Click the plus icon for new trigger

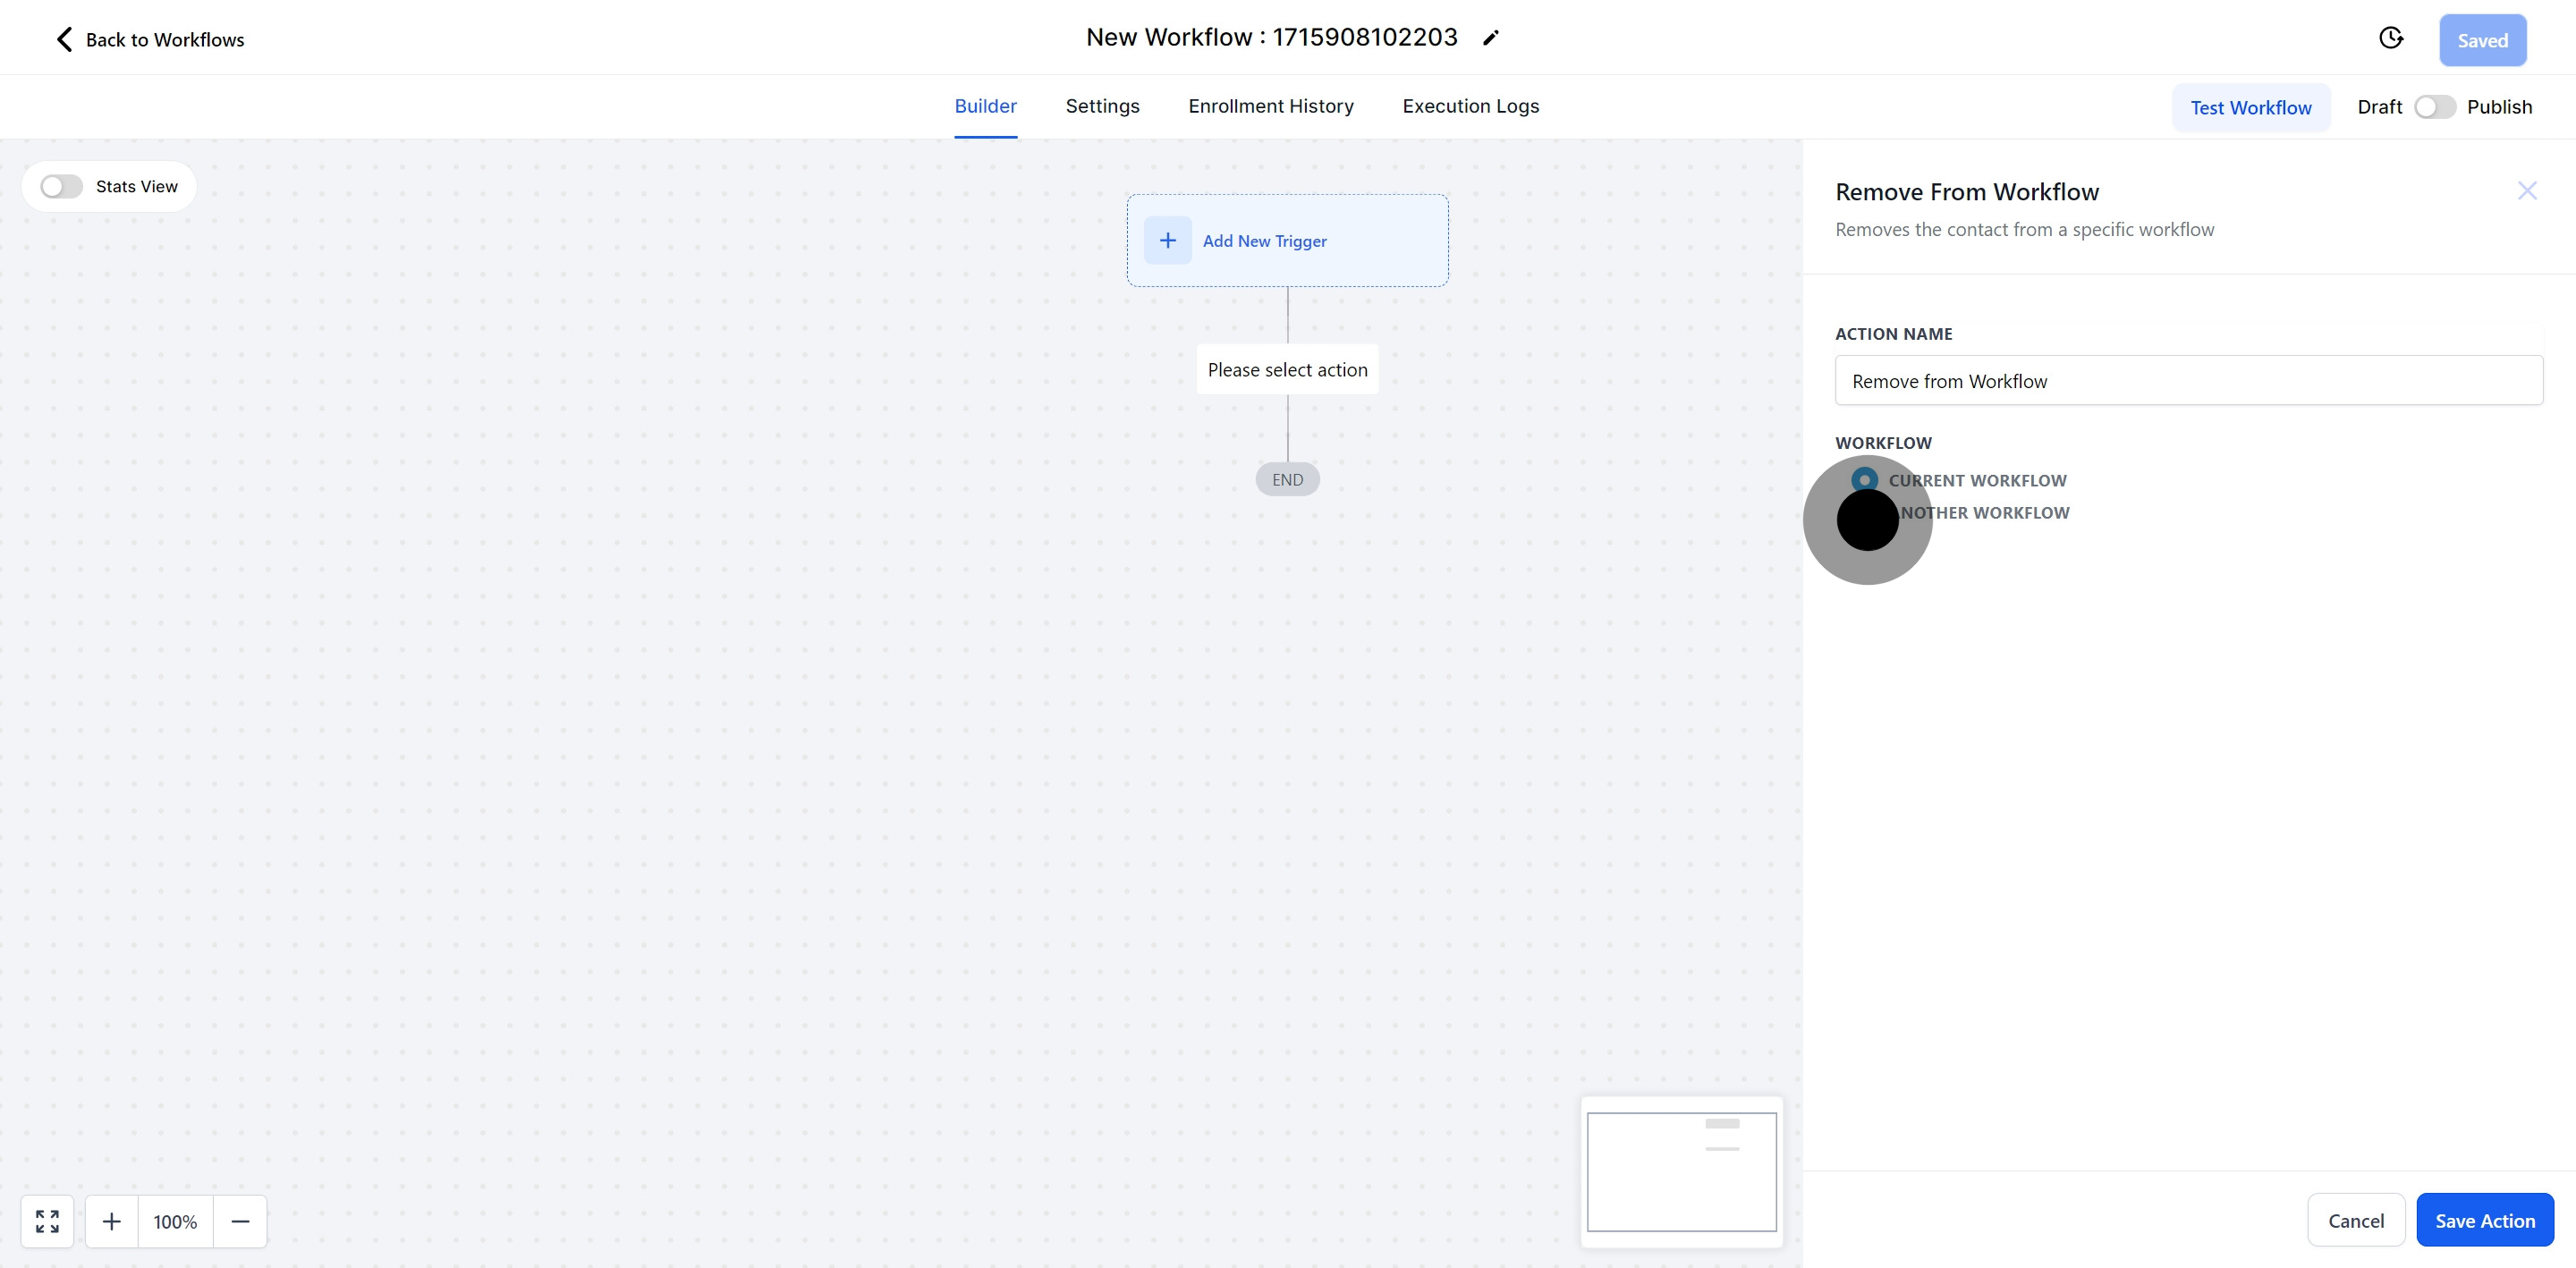(x=1167, y=240)
